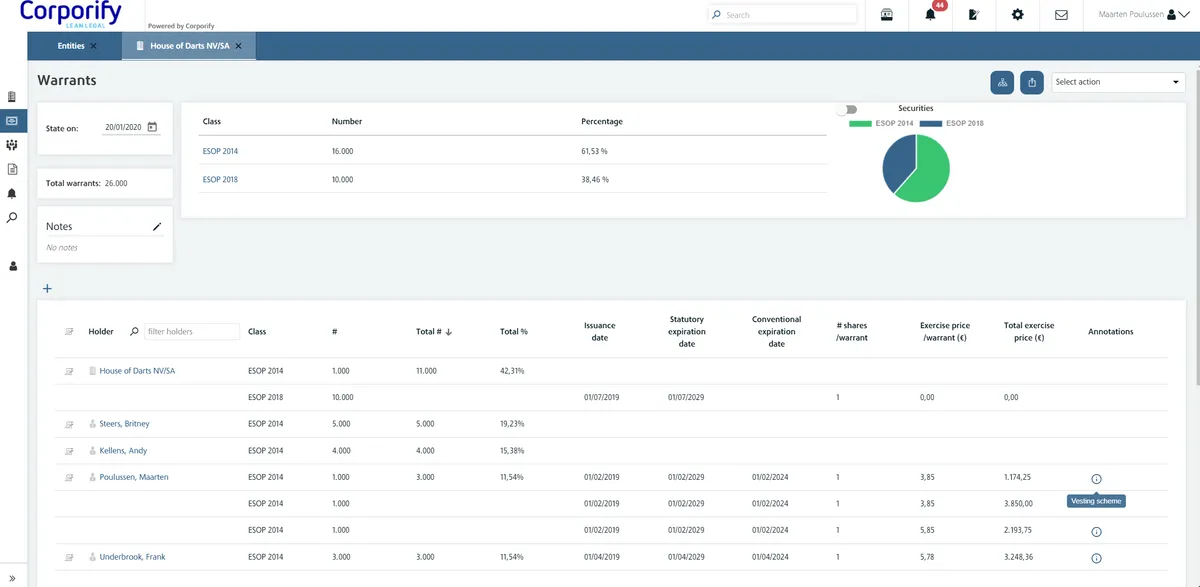Open the notifications bell with 44 badge
This screenshot has height=587, width=1200.
click(x=931, y=15)
